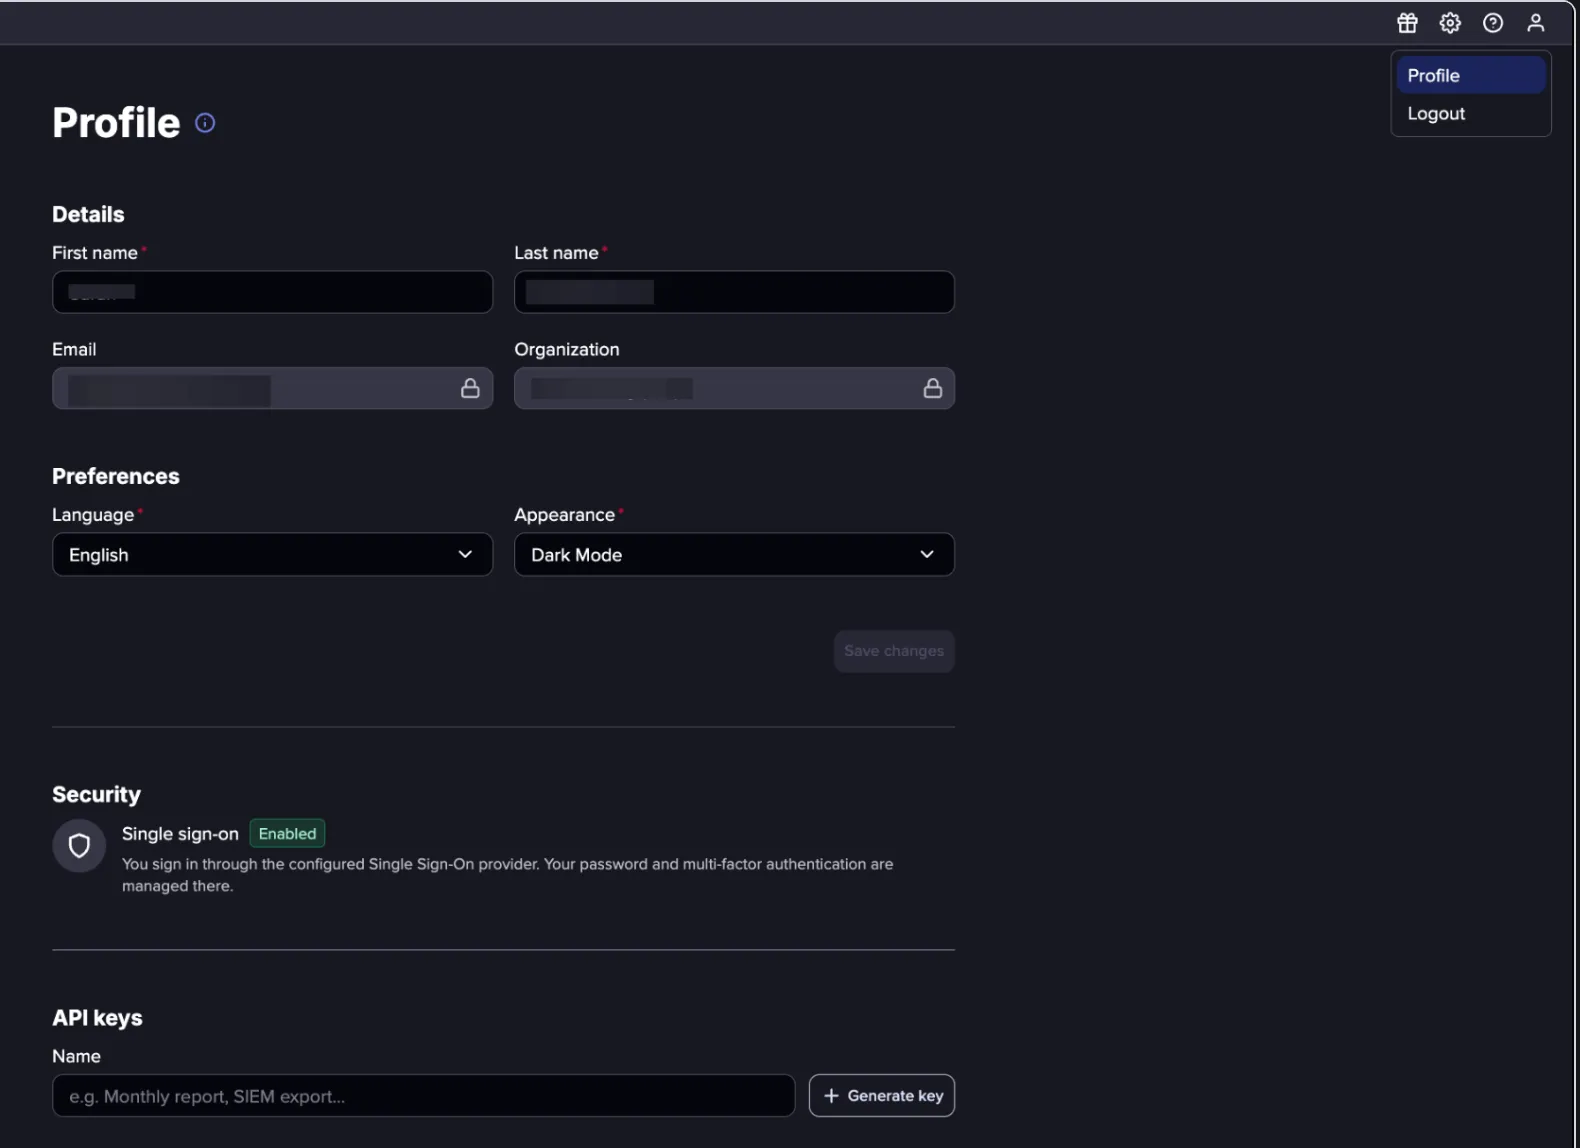Open the Appearance dropdown

point(734,554)
